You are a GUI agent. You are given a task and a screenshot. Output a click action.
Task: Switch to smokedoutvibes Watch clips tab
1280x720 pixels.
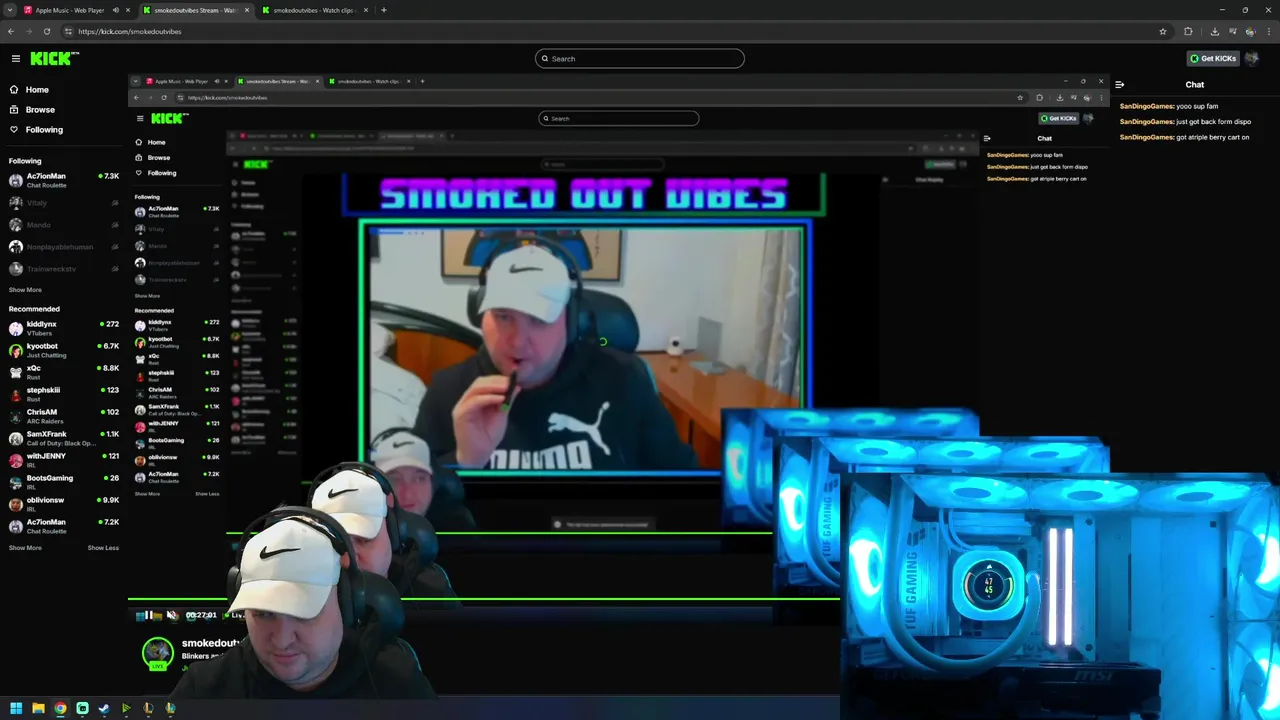click(315, 10)
